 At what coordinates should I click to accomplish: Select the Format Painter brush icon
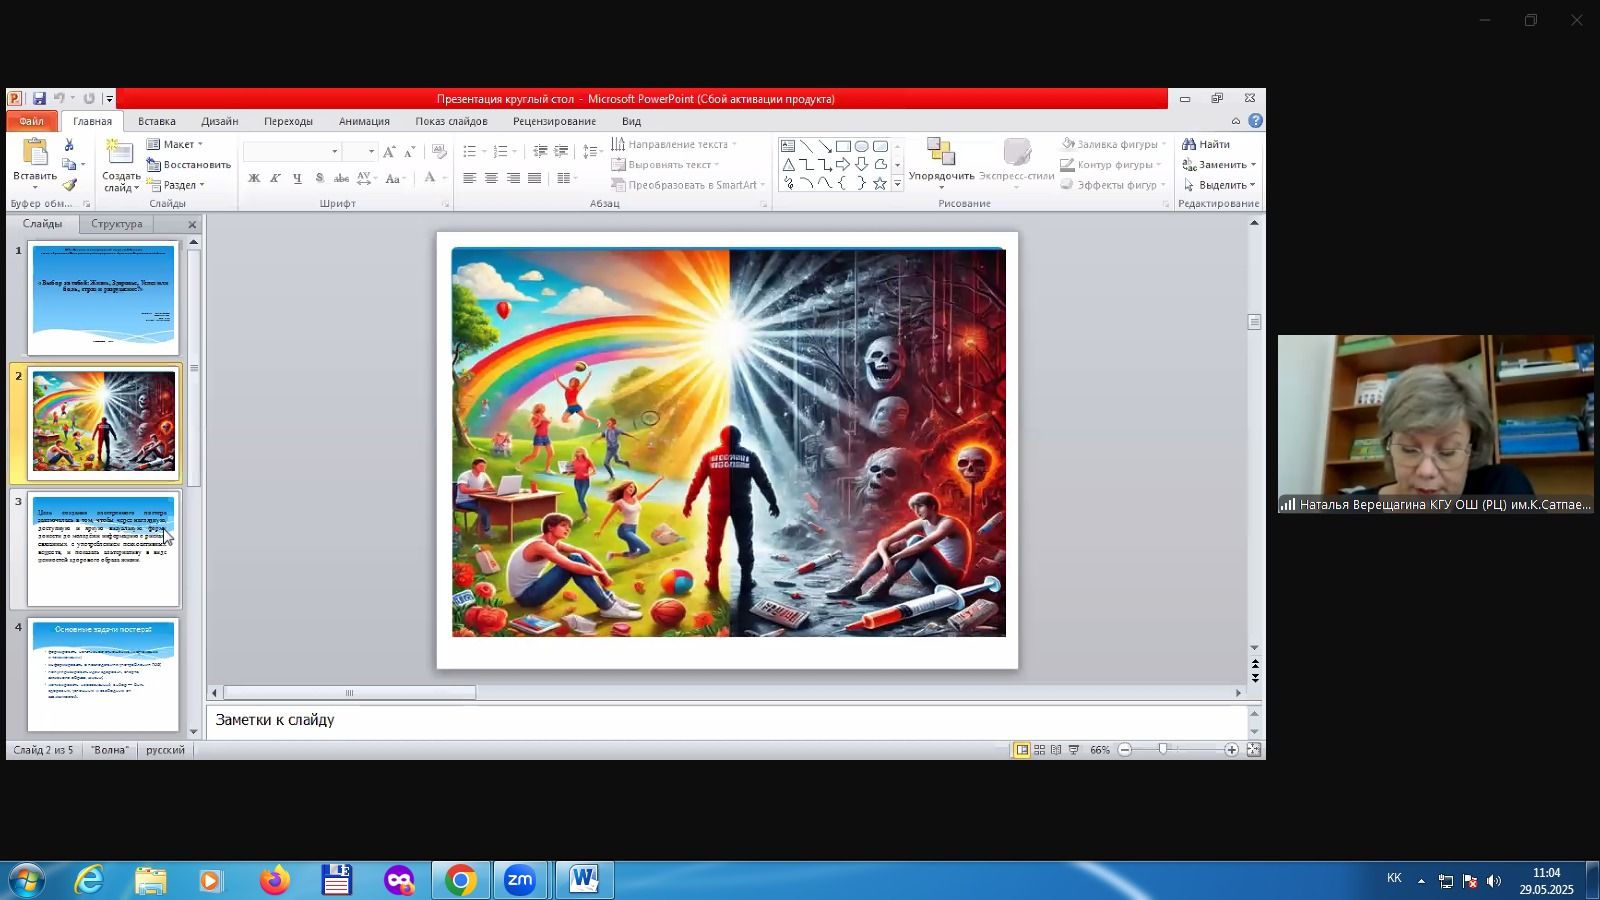pos(69,185)
